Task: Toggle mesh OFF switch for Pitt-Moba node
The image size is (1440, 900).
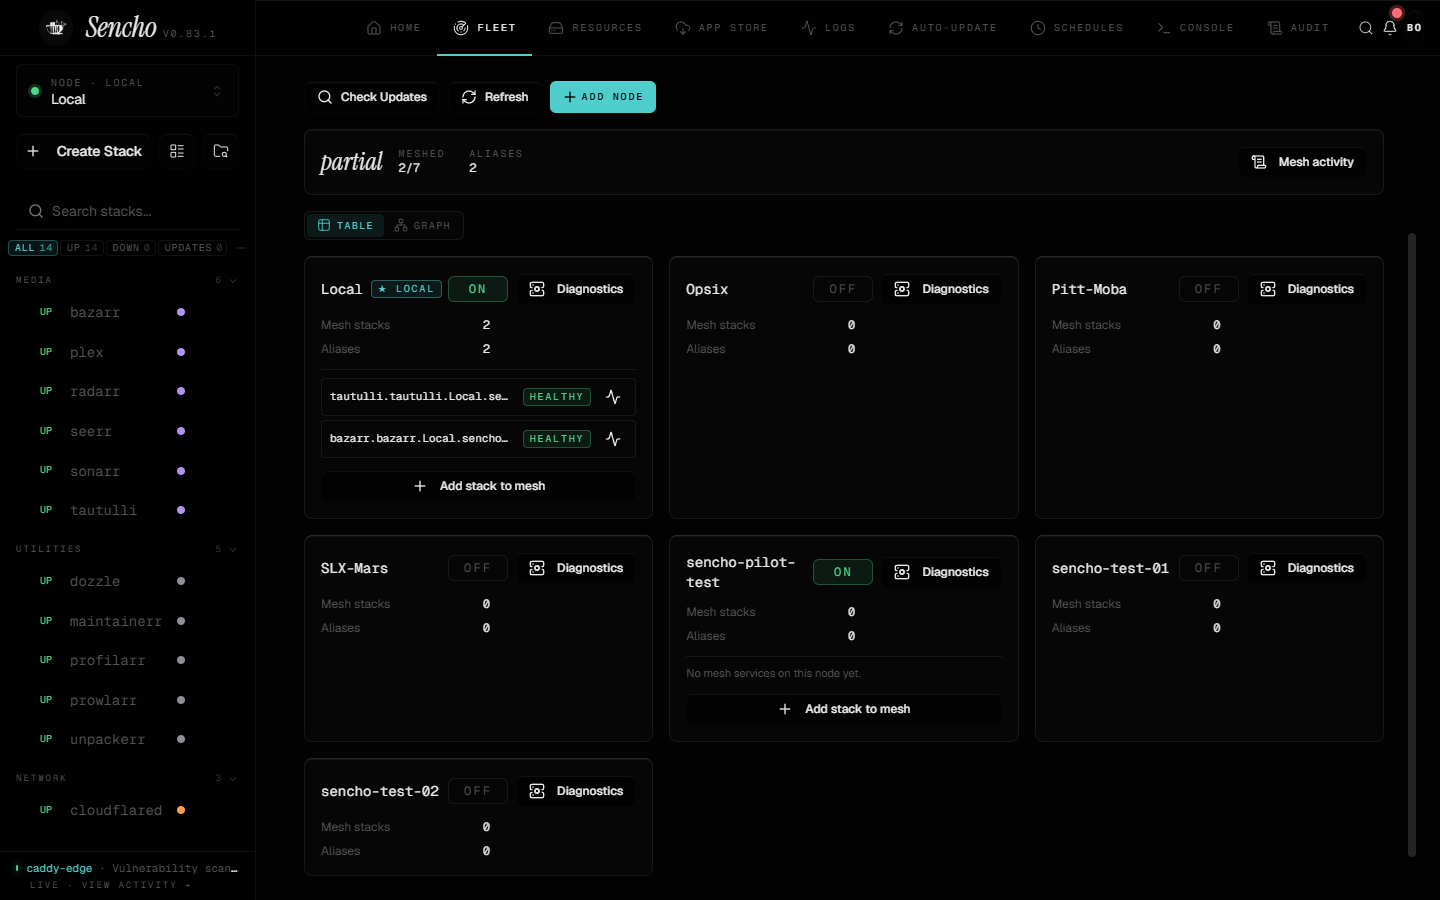Action: click(x=1208, y=289)
